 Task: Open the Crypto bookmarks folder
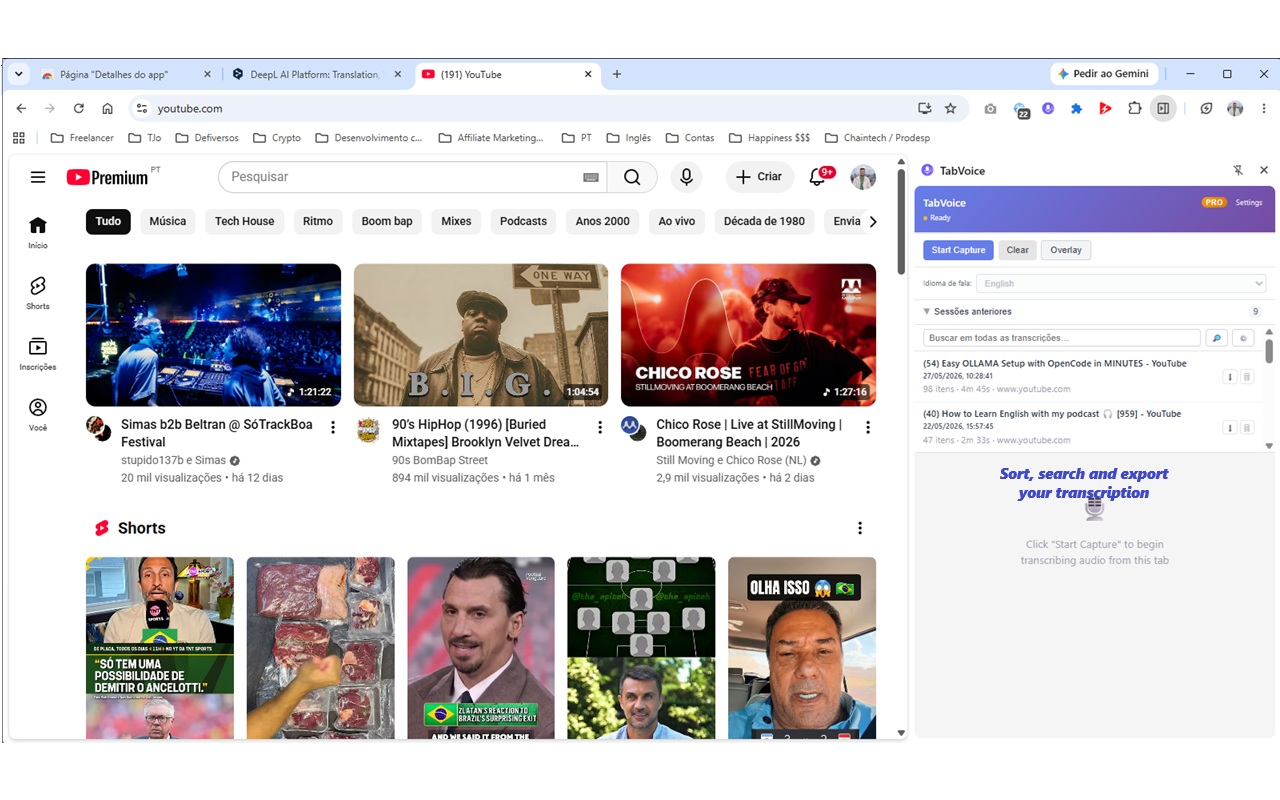tap(277, 138)
